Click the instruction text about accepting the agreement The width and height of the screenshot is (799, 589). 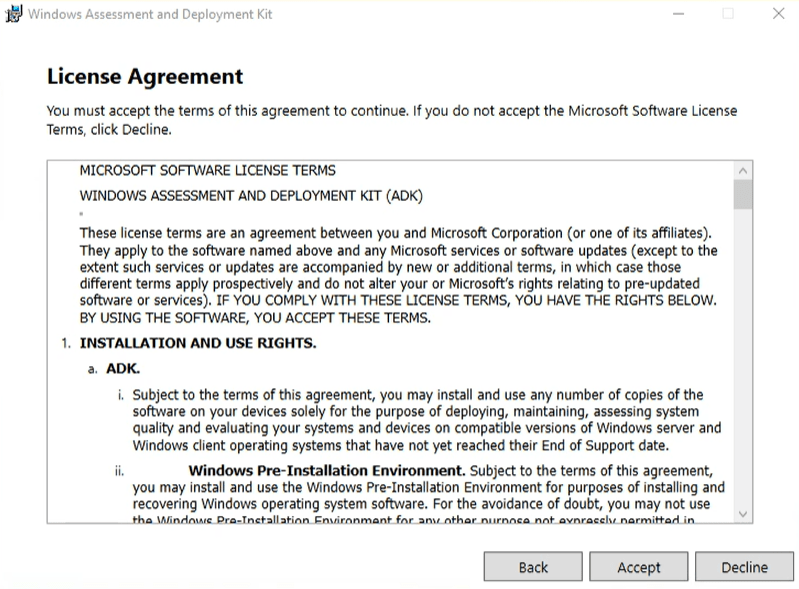coord(391,119)
